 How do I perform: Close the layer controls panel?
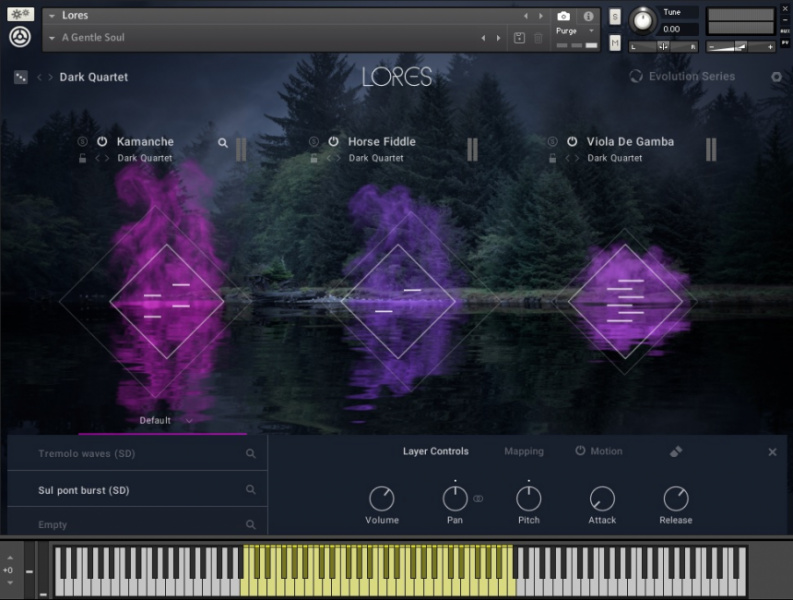[772, 452]
